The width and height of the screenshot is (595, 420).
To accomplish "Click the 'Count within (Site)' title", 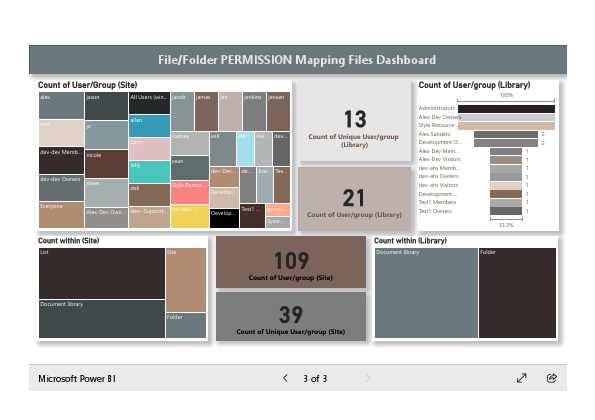I will pos(69,241).
